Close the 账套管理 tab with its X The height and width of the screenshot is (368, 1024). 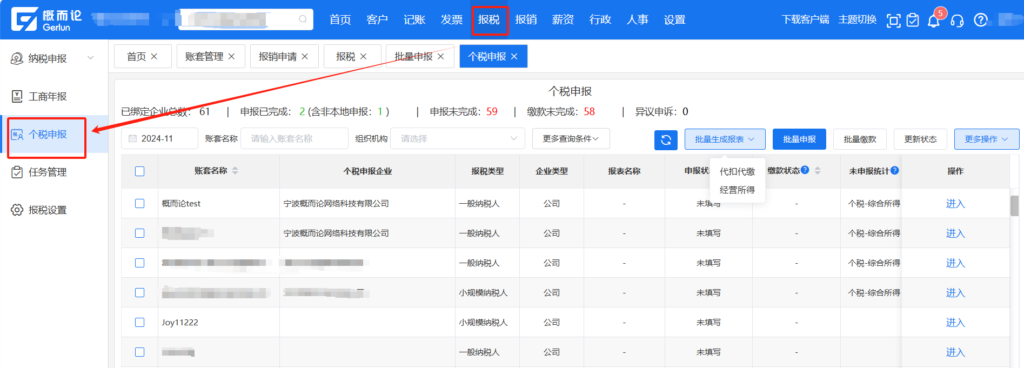point(231,57)
